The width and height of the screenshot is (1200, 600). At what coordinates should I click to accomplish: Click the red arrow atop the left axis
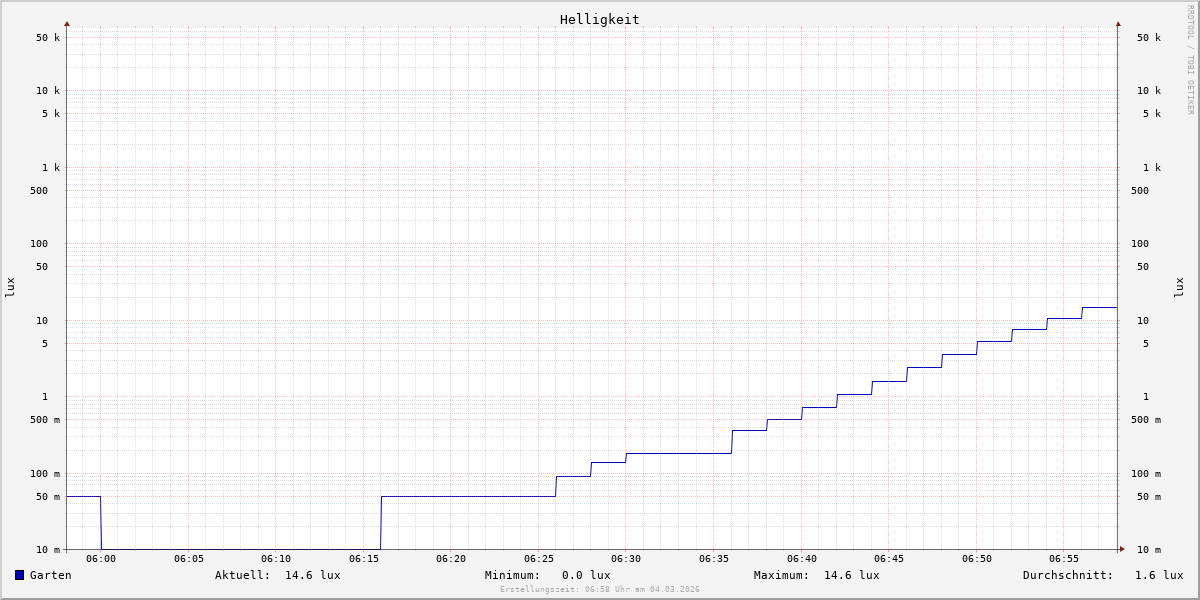[x=67, y=23]
